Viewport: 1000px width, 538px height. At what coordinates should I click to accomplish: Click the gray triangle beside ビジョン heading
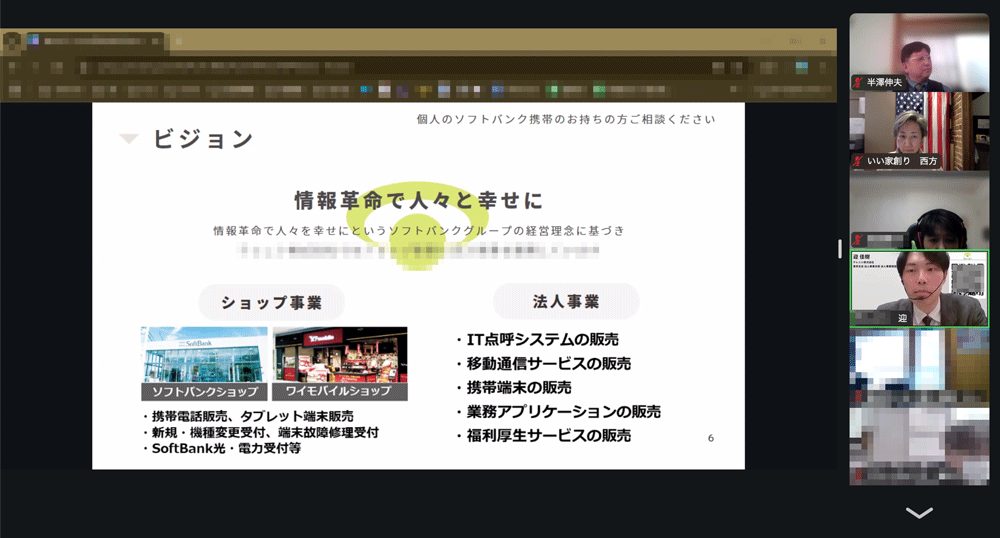(128, 139)
